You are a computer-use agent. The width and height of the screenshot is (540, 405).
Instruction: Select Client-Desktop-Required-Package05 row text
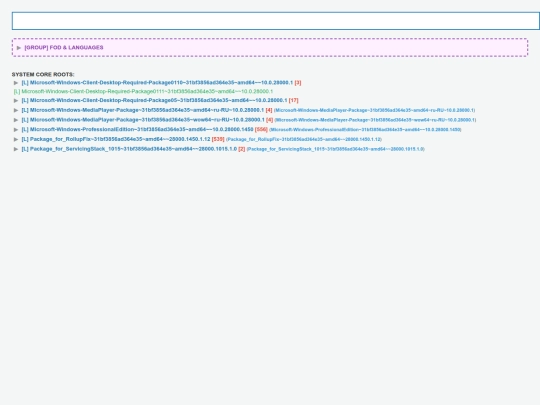154,100
